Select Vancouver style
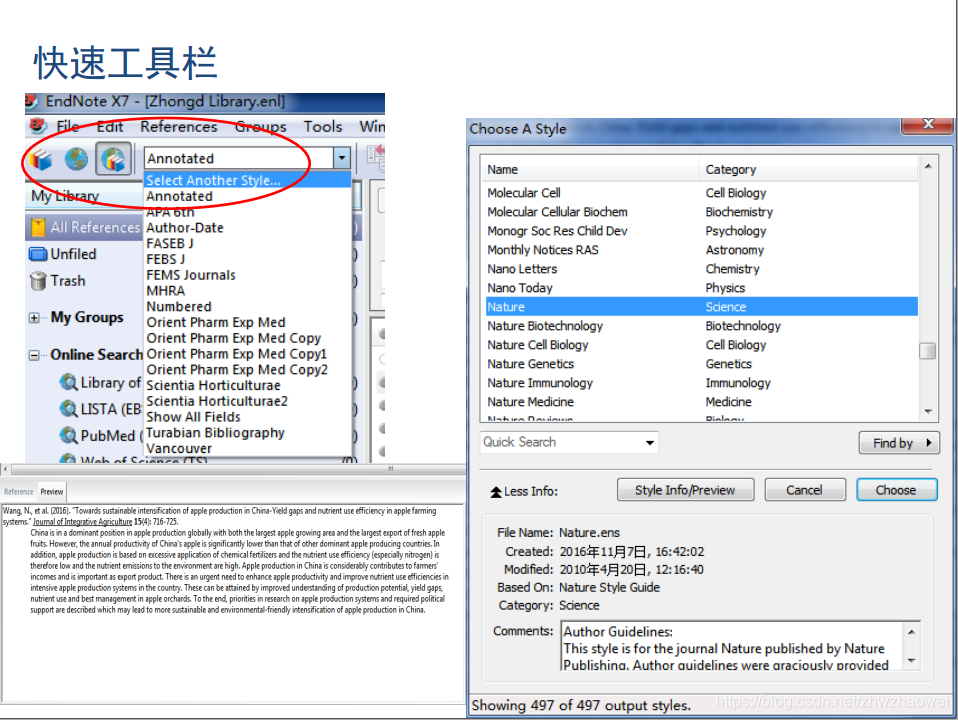Viewport: 958px width, 720px height. [247, 449]
